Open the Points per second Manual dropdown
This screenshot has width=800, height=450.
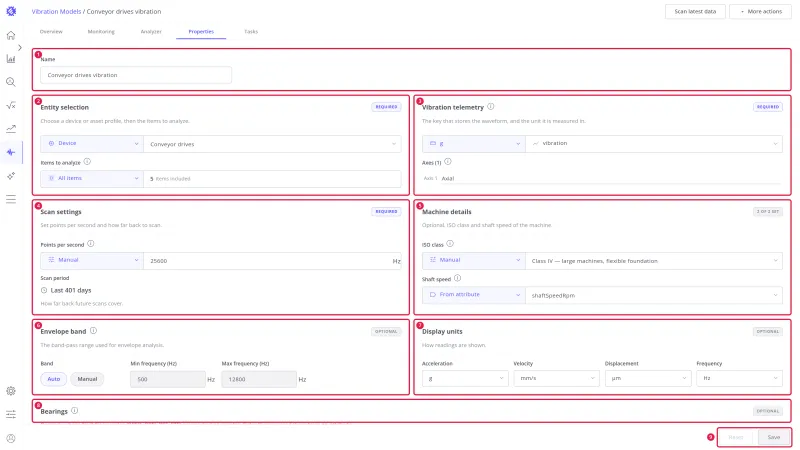(92, 260)
